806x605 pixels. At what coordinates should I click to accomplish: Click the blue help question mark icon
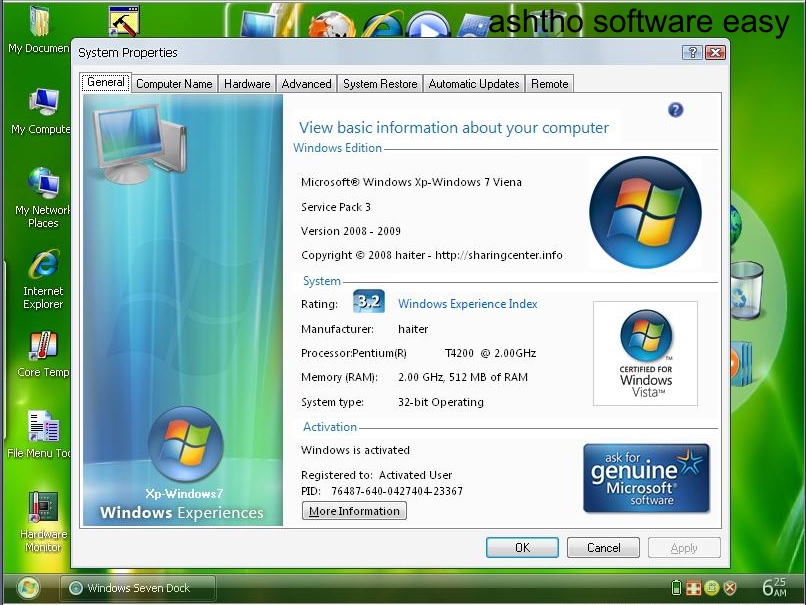675,109
